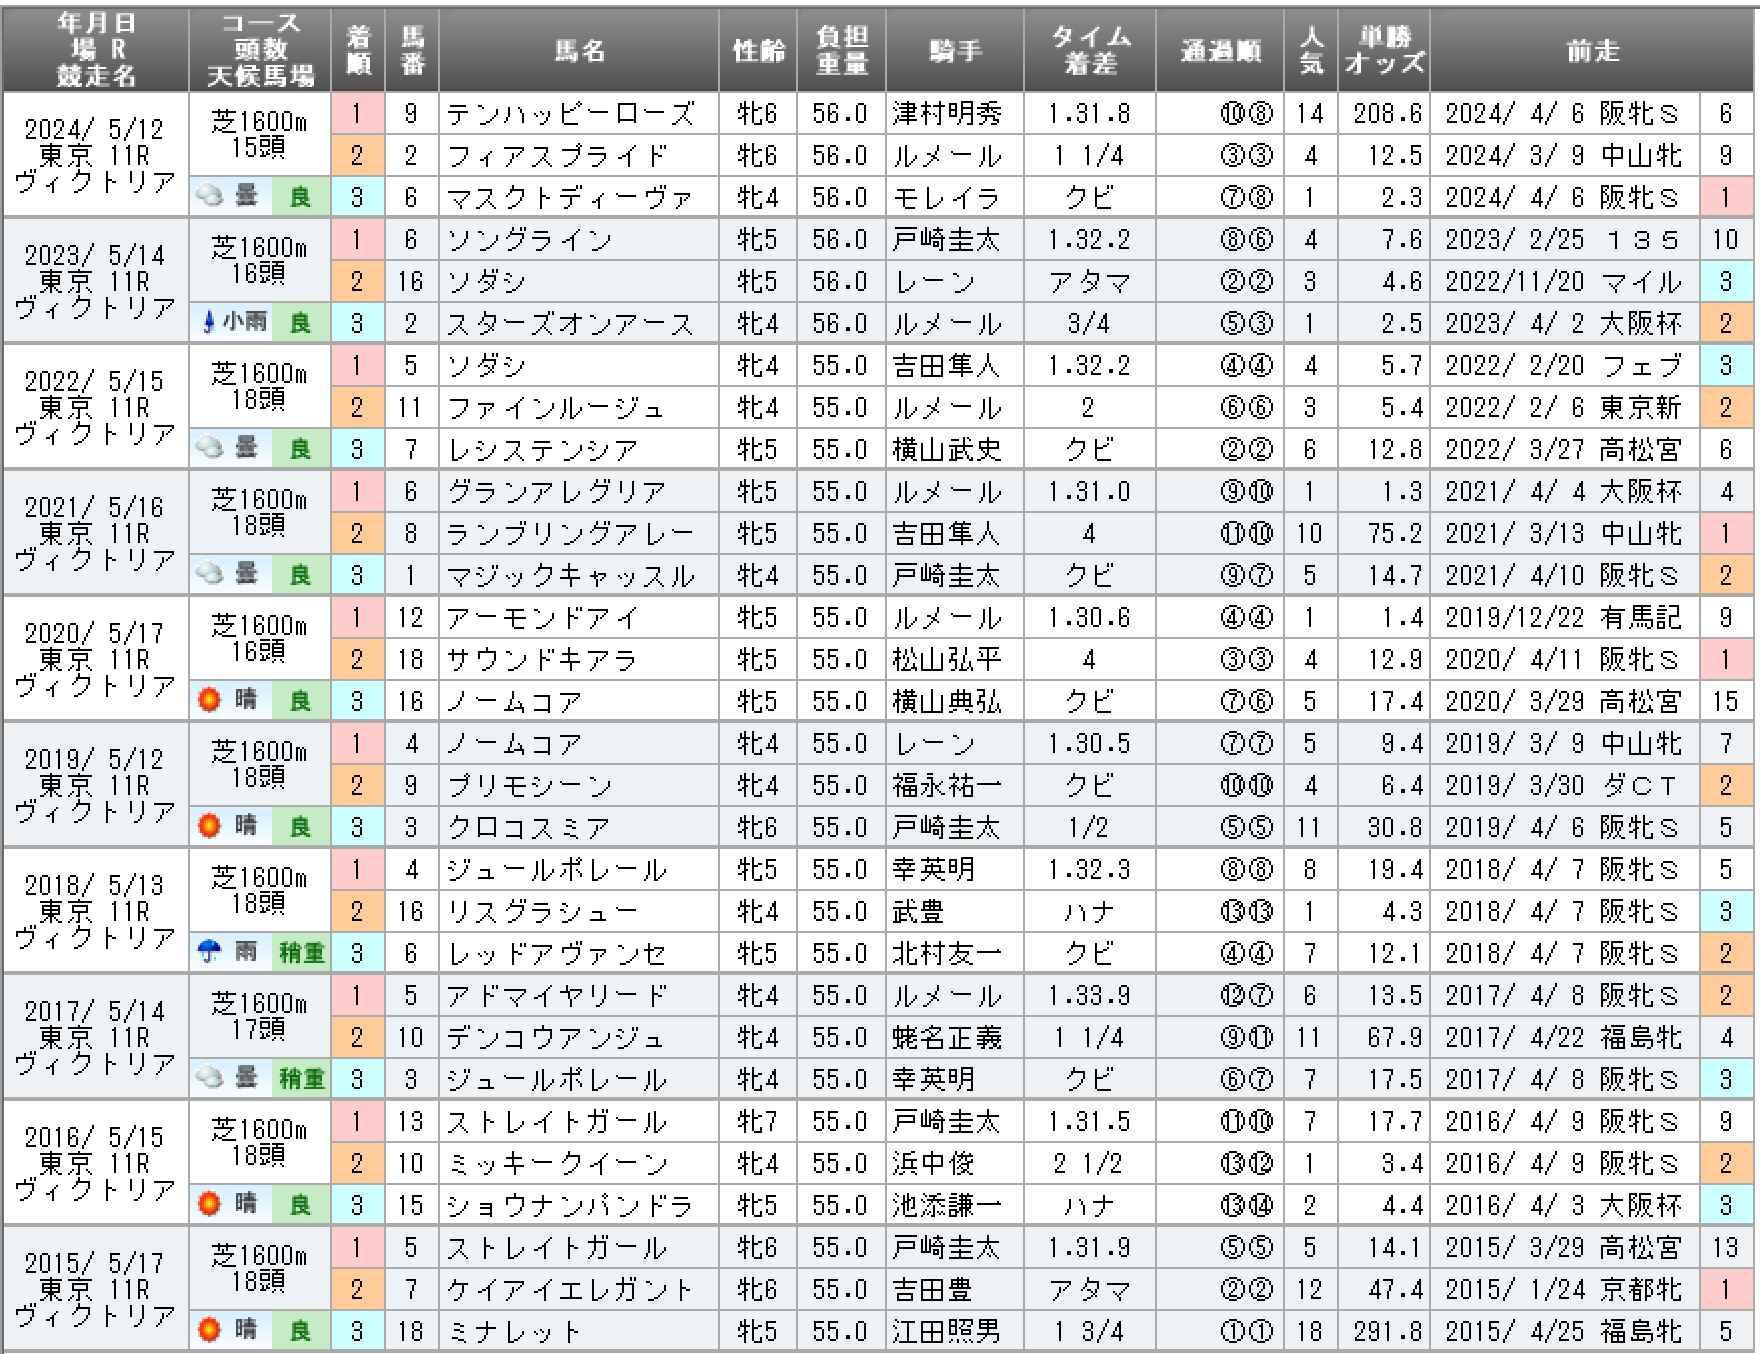Select horse name アーモンドアイ
The image size is (1760, 1354).
542,618
